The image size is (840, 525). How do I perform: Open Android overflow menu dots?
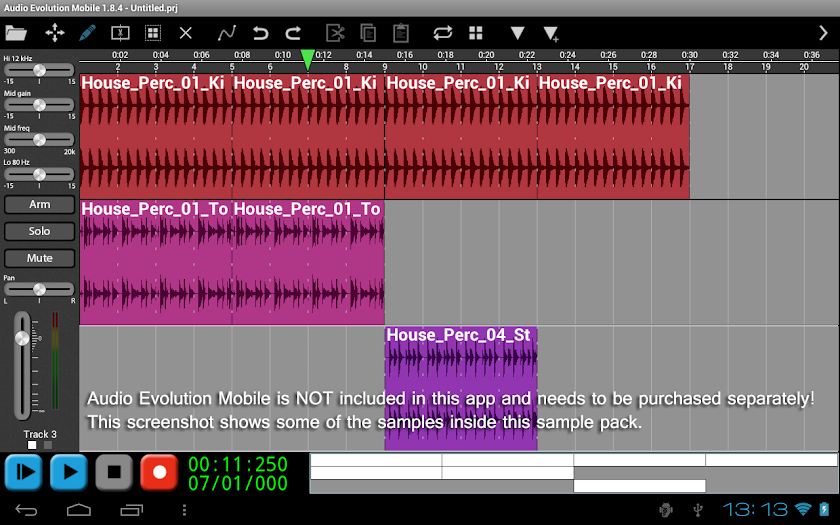coord(184,510)
